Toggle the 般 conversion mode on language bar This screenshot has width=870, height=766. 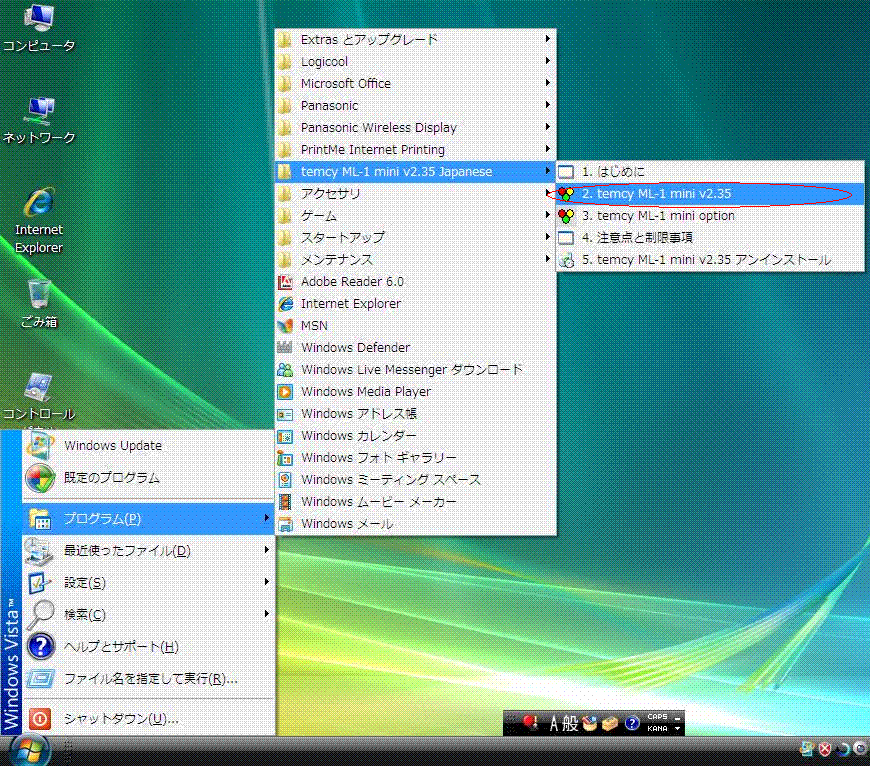570,723
